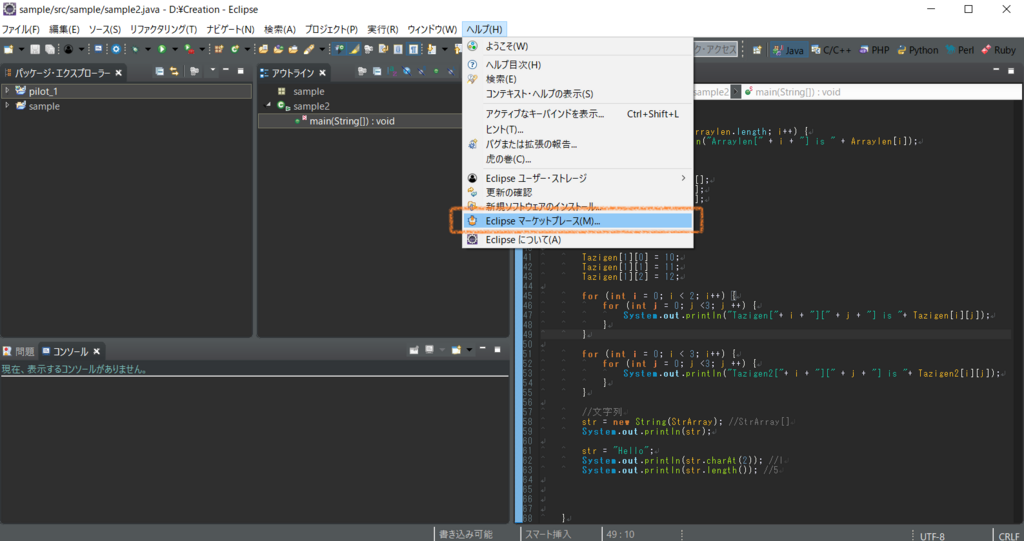
Task: Open 虎の巻(C)... menu entry
Action: [x=578, y=159]
